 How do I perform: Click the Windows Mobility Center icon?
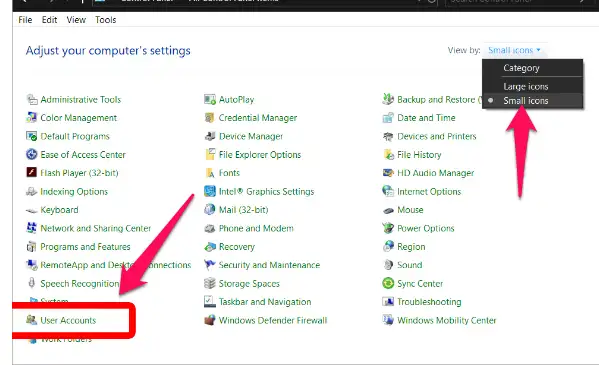coord(388,320)
